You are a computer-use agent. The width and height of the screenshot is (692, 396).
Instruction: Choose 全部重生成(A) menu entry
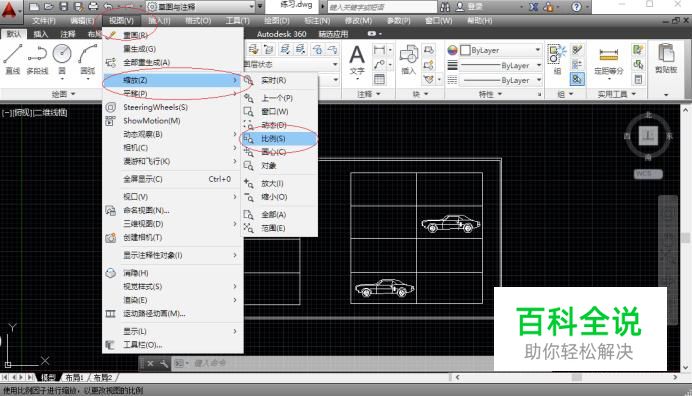[173, 63]
